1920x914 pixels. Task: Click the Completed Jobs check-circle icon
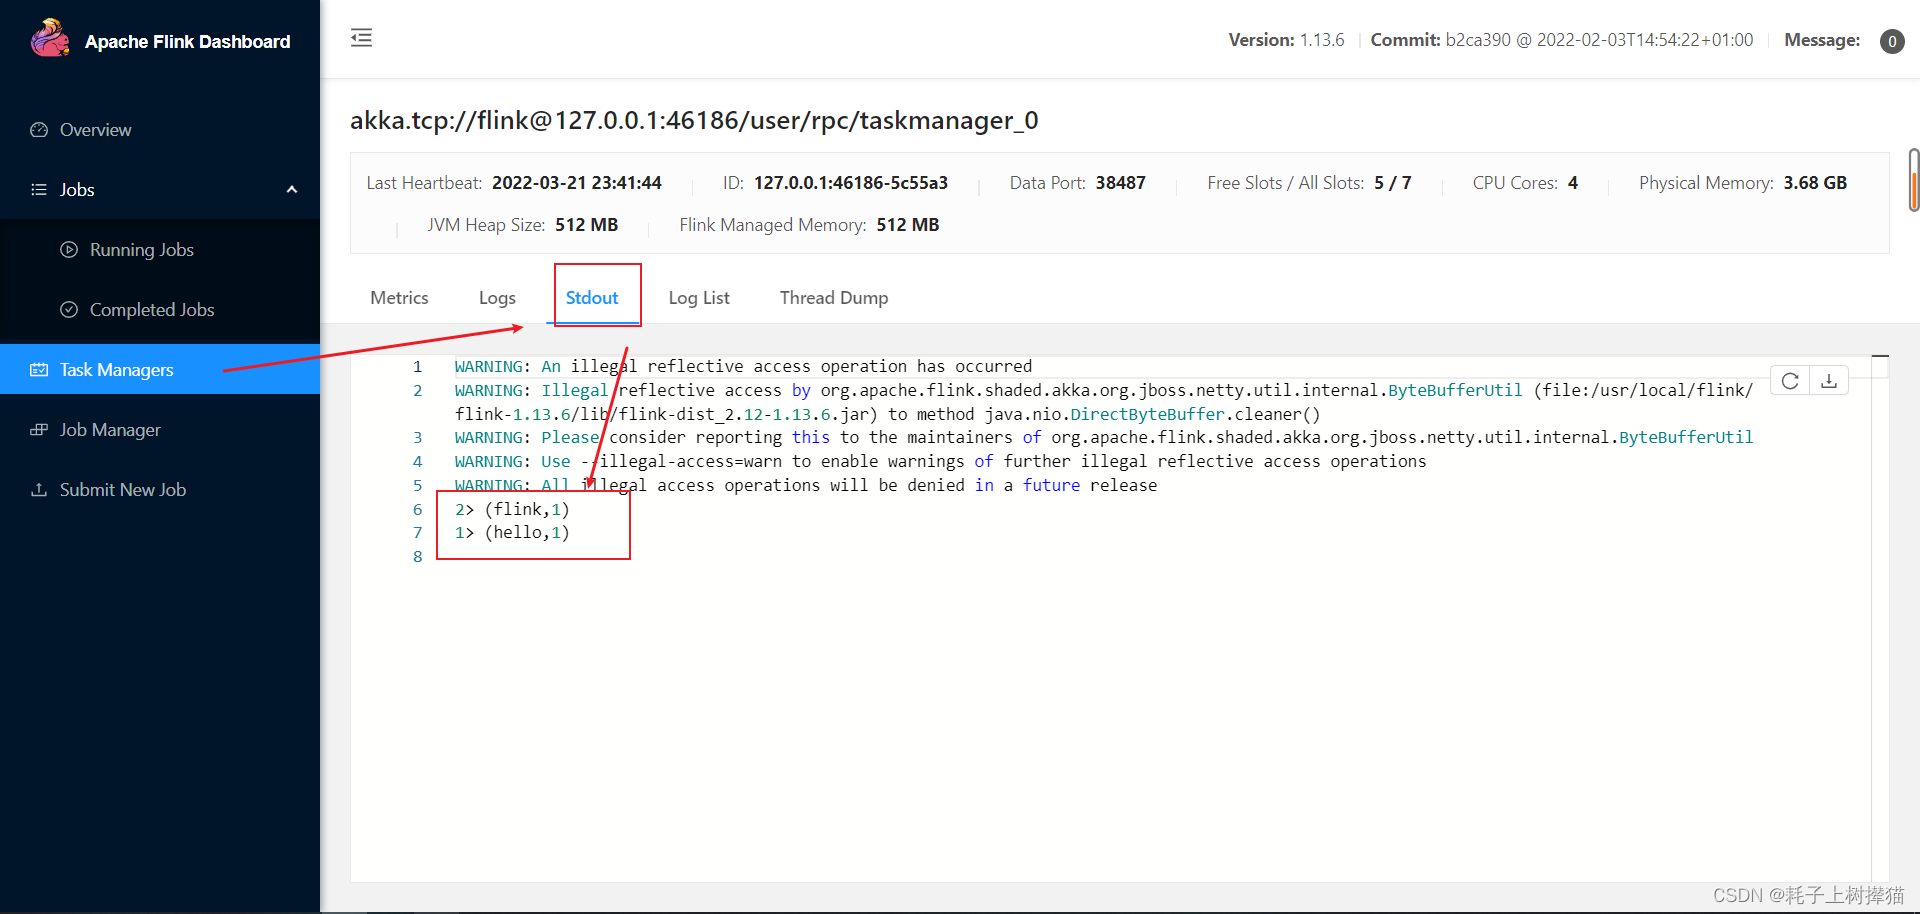(x=69, y=310)
